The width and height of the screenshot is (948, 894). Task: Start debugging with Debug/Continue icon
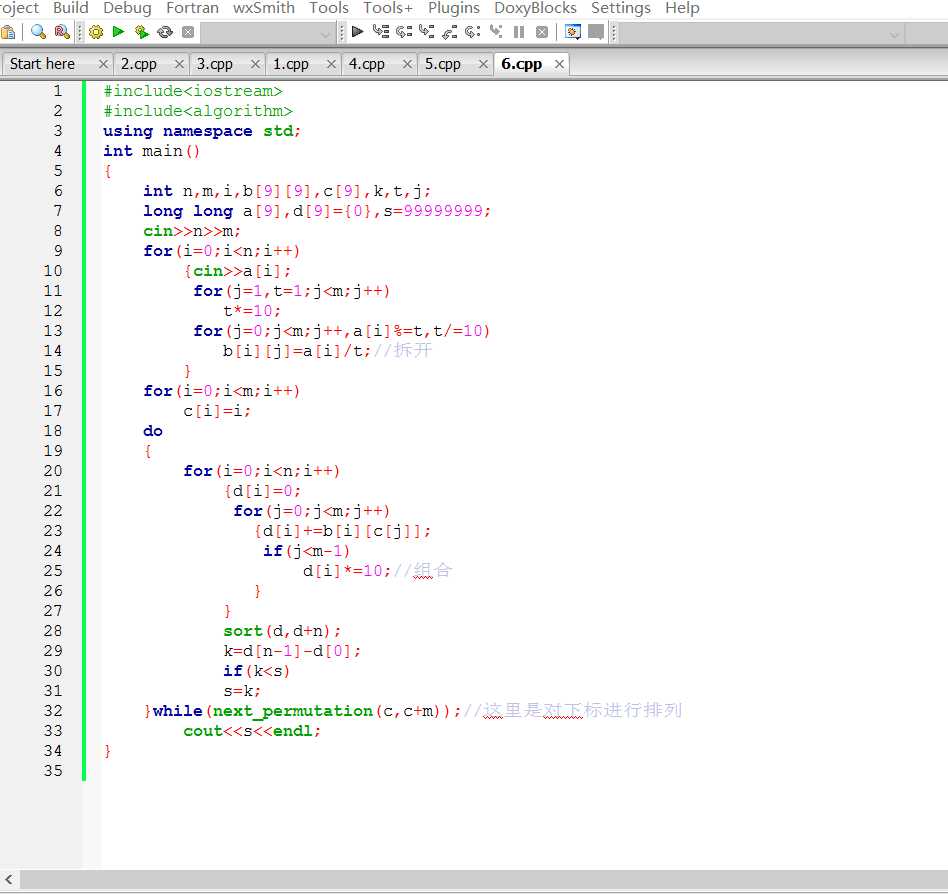click(x=357, y=31)
